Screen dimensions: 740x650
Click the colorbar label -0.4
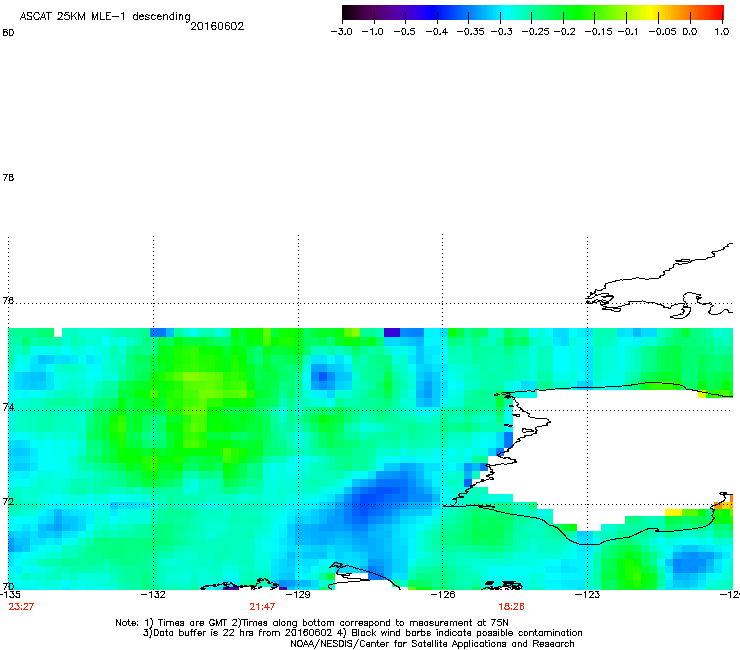coord(437,32)
